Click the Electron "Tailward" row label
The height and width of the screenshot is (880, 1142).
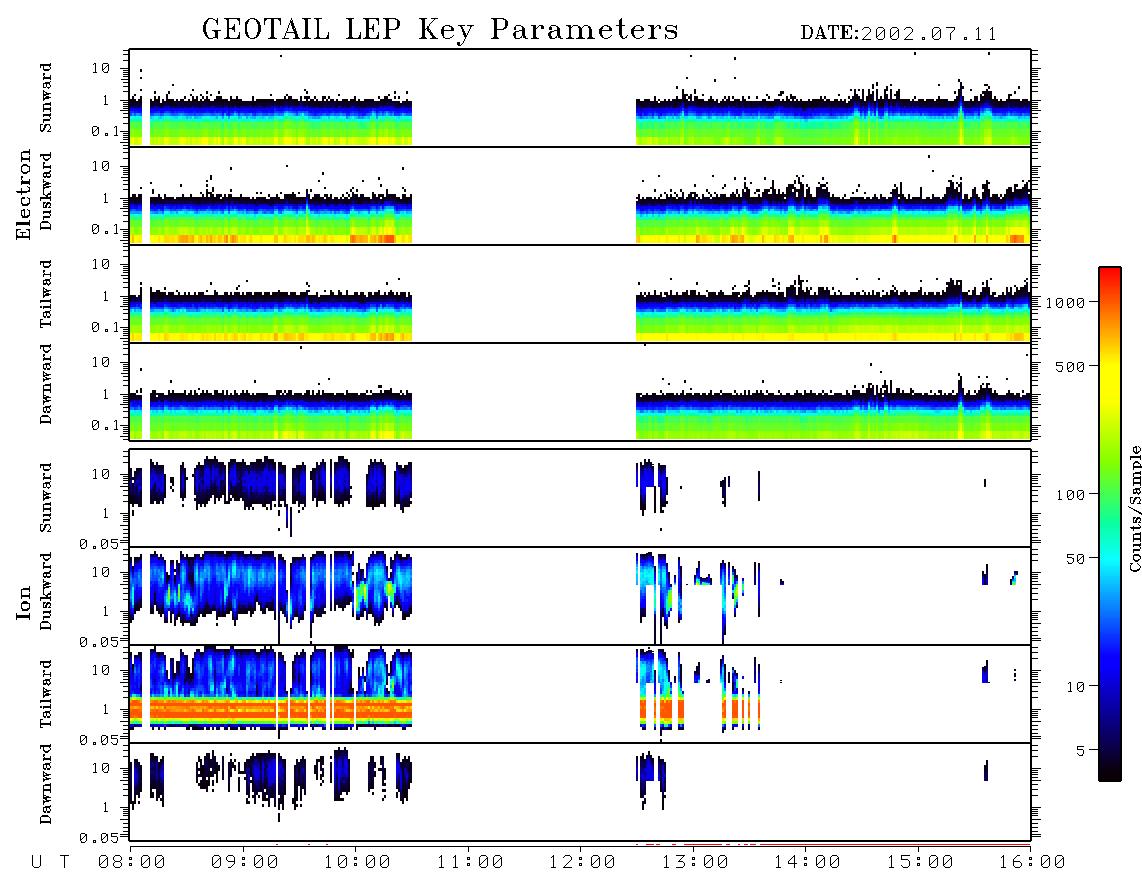(46, 294)
